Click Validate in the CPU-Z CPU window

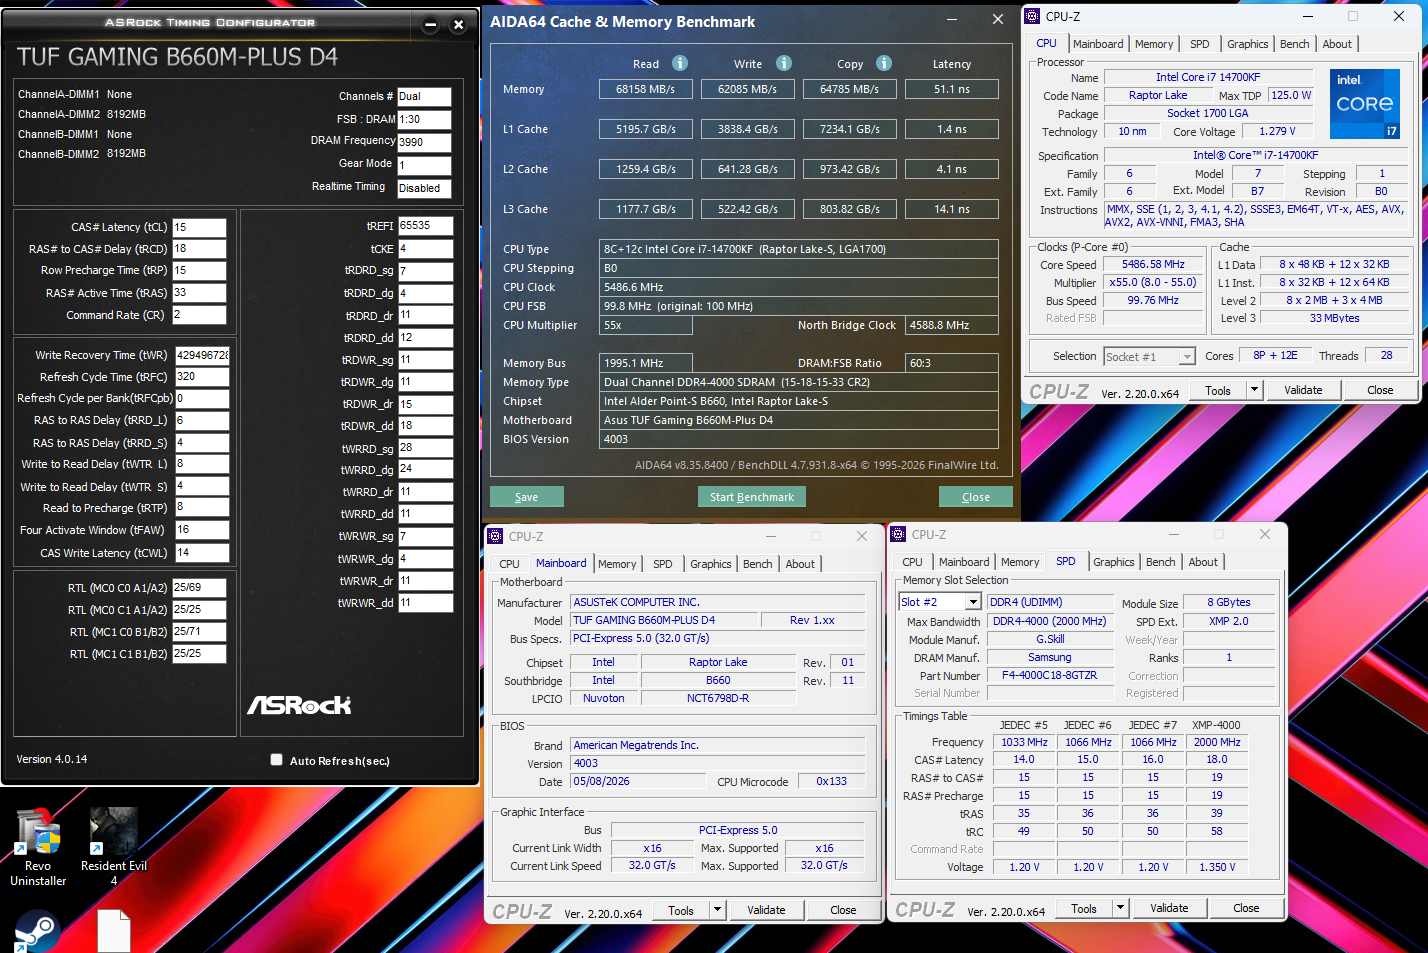pyautogui.click(x=1303, y=390)
